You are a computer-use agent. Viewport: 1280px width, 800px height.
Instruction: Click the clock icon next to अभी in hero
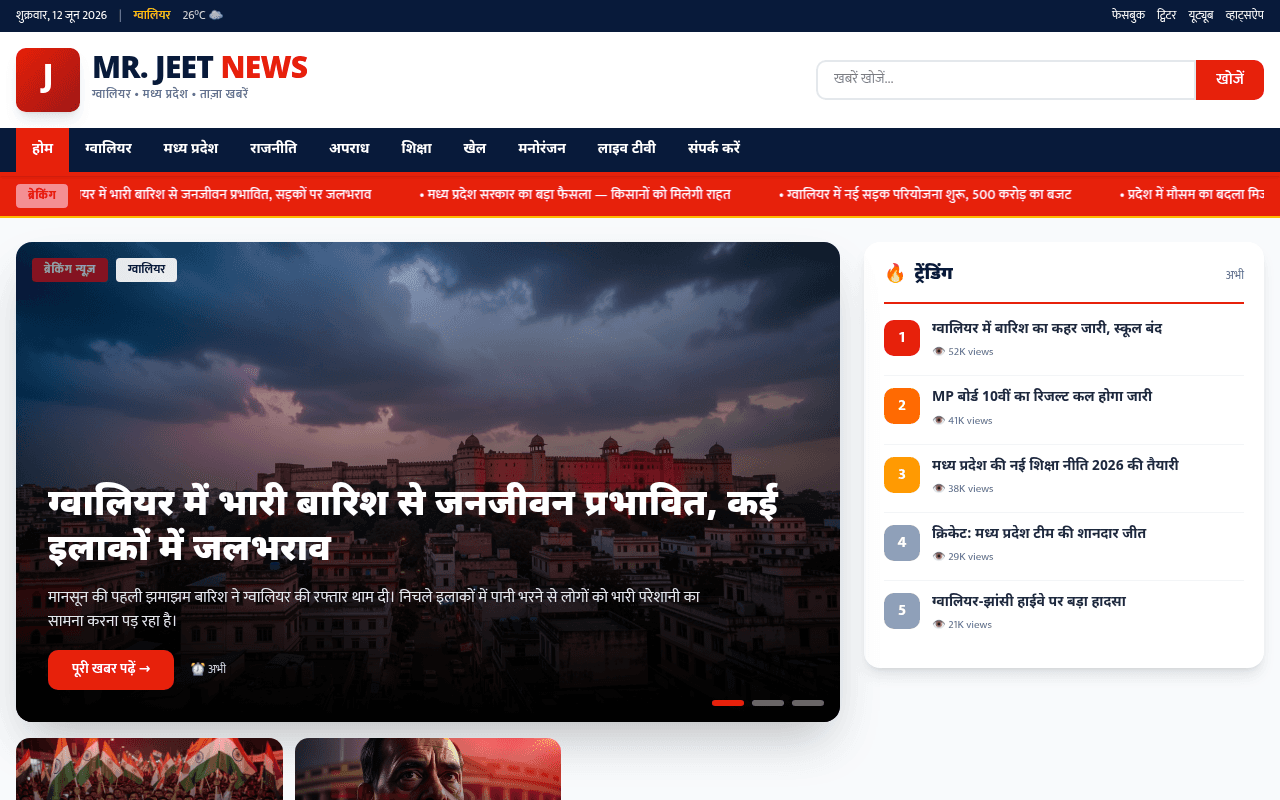click(197, 669)
